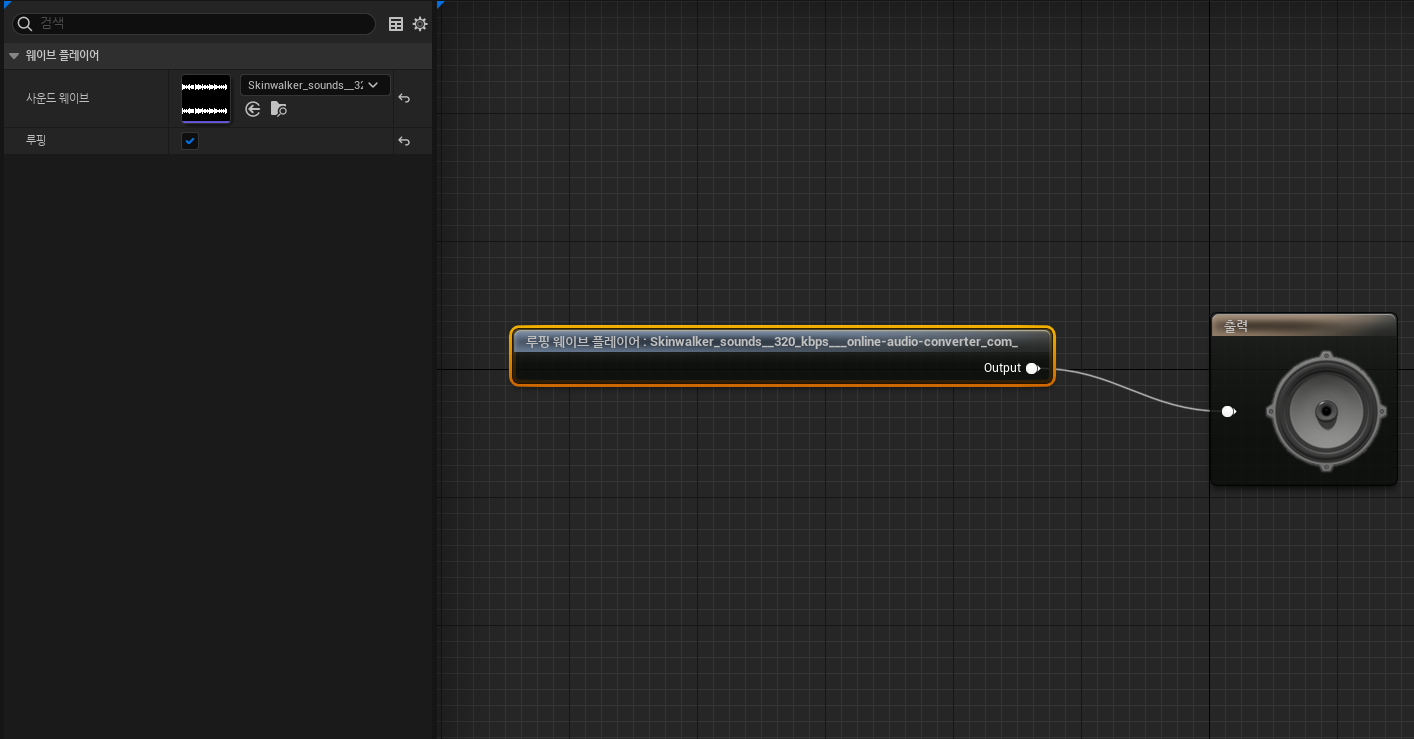Click the speaker icon on output node

(1326, 411)
